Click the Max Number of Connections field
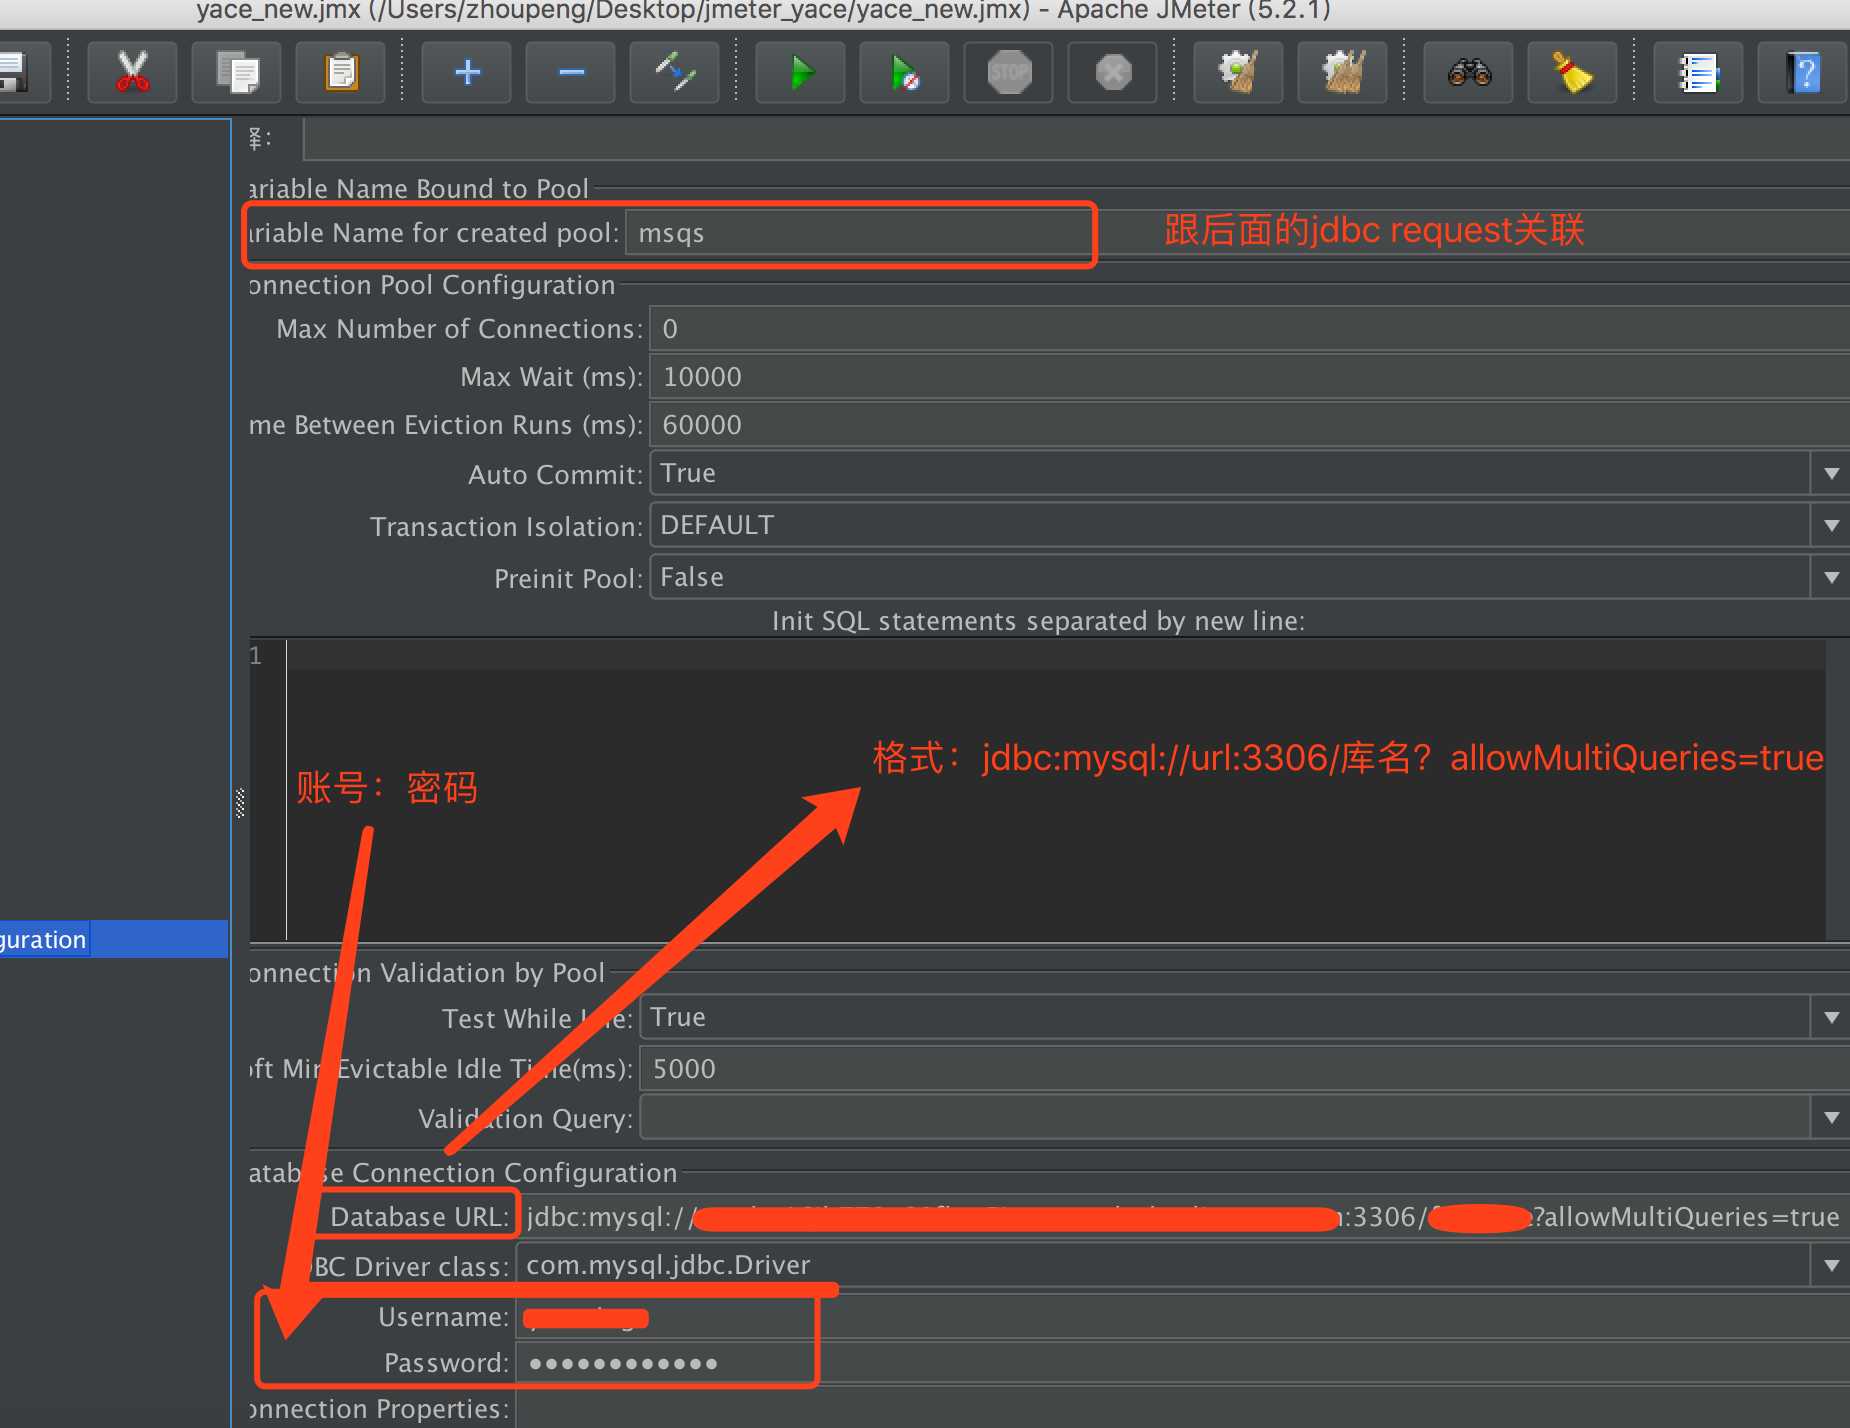Image resolution: width=1850 pixels, height=1428 pixels. click(1249, 329)
